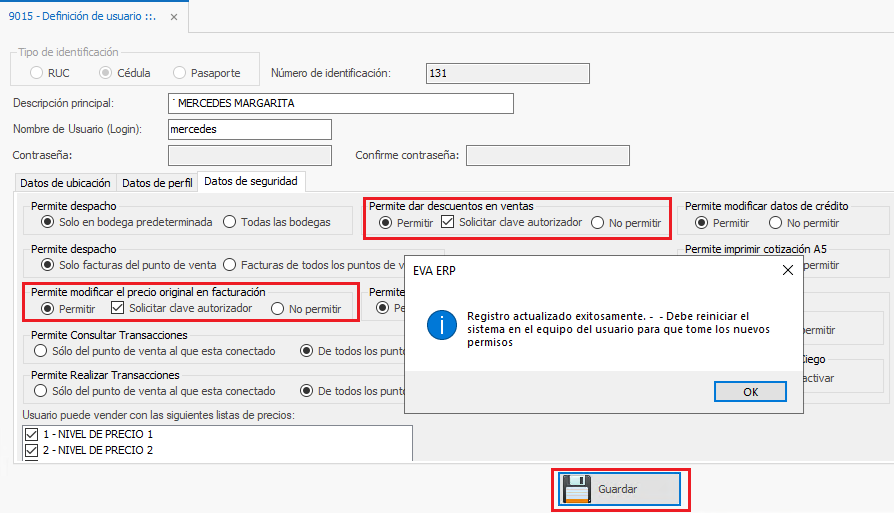Close the 9015 Definición de usuario tab
This screenshot has width=894, height=519.
click(176, 17)
